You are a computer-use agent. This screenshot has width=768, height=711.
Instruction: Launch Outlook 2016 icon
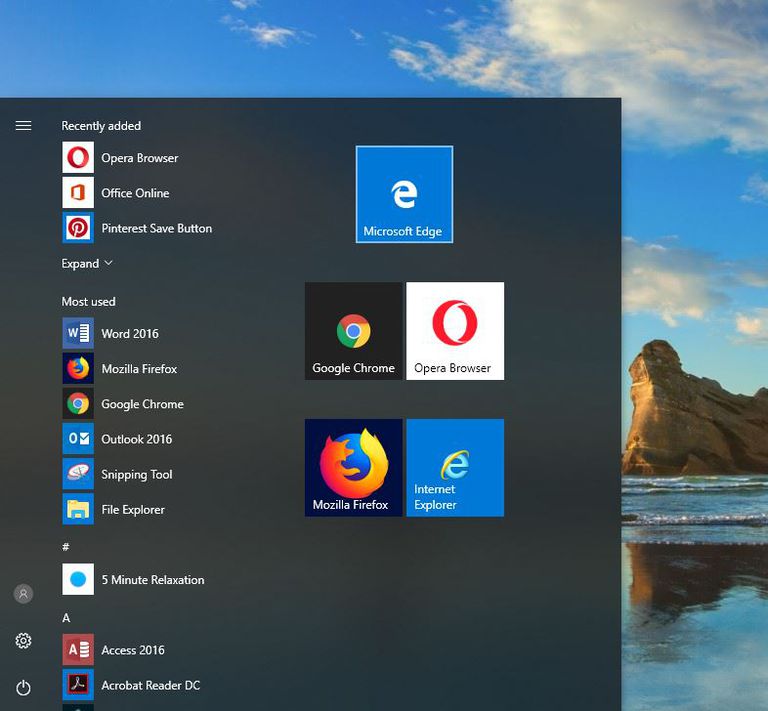[78, 439]
